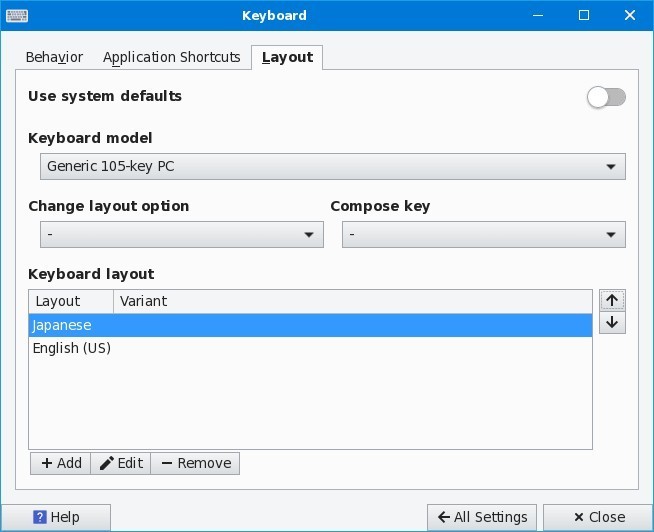
Task: Select the English (US) layout row
Action: click(310, 348)
